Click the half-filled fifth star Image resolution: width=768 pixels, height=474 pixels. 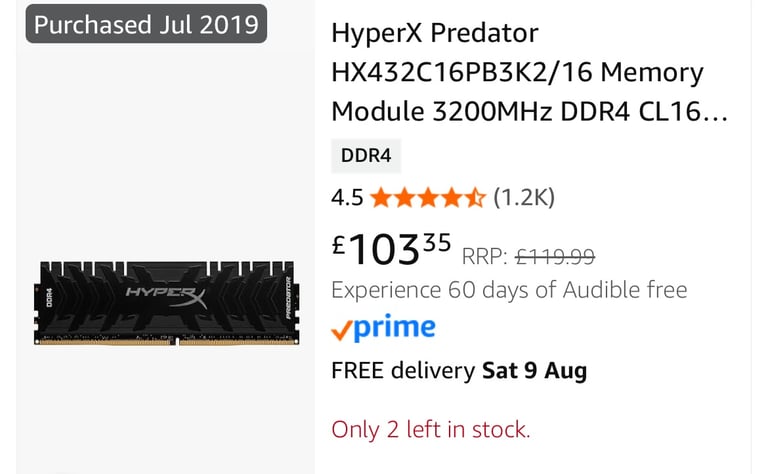(475, 198)
